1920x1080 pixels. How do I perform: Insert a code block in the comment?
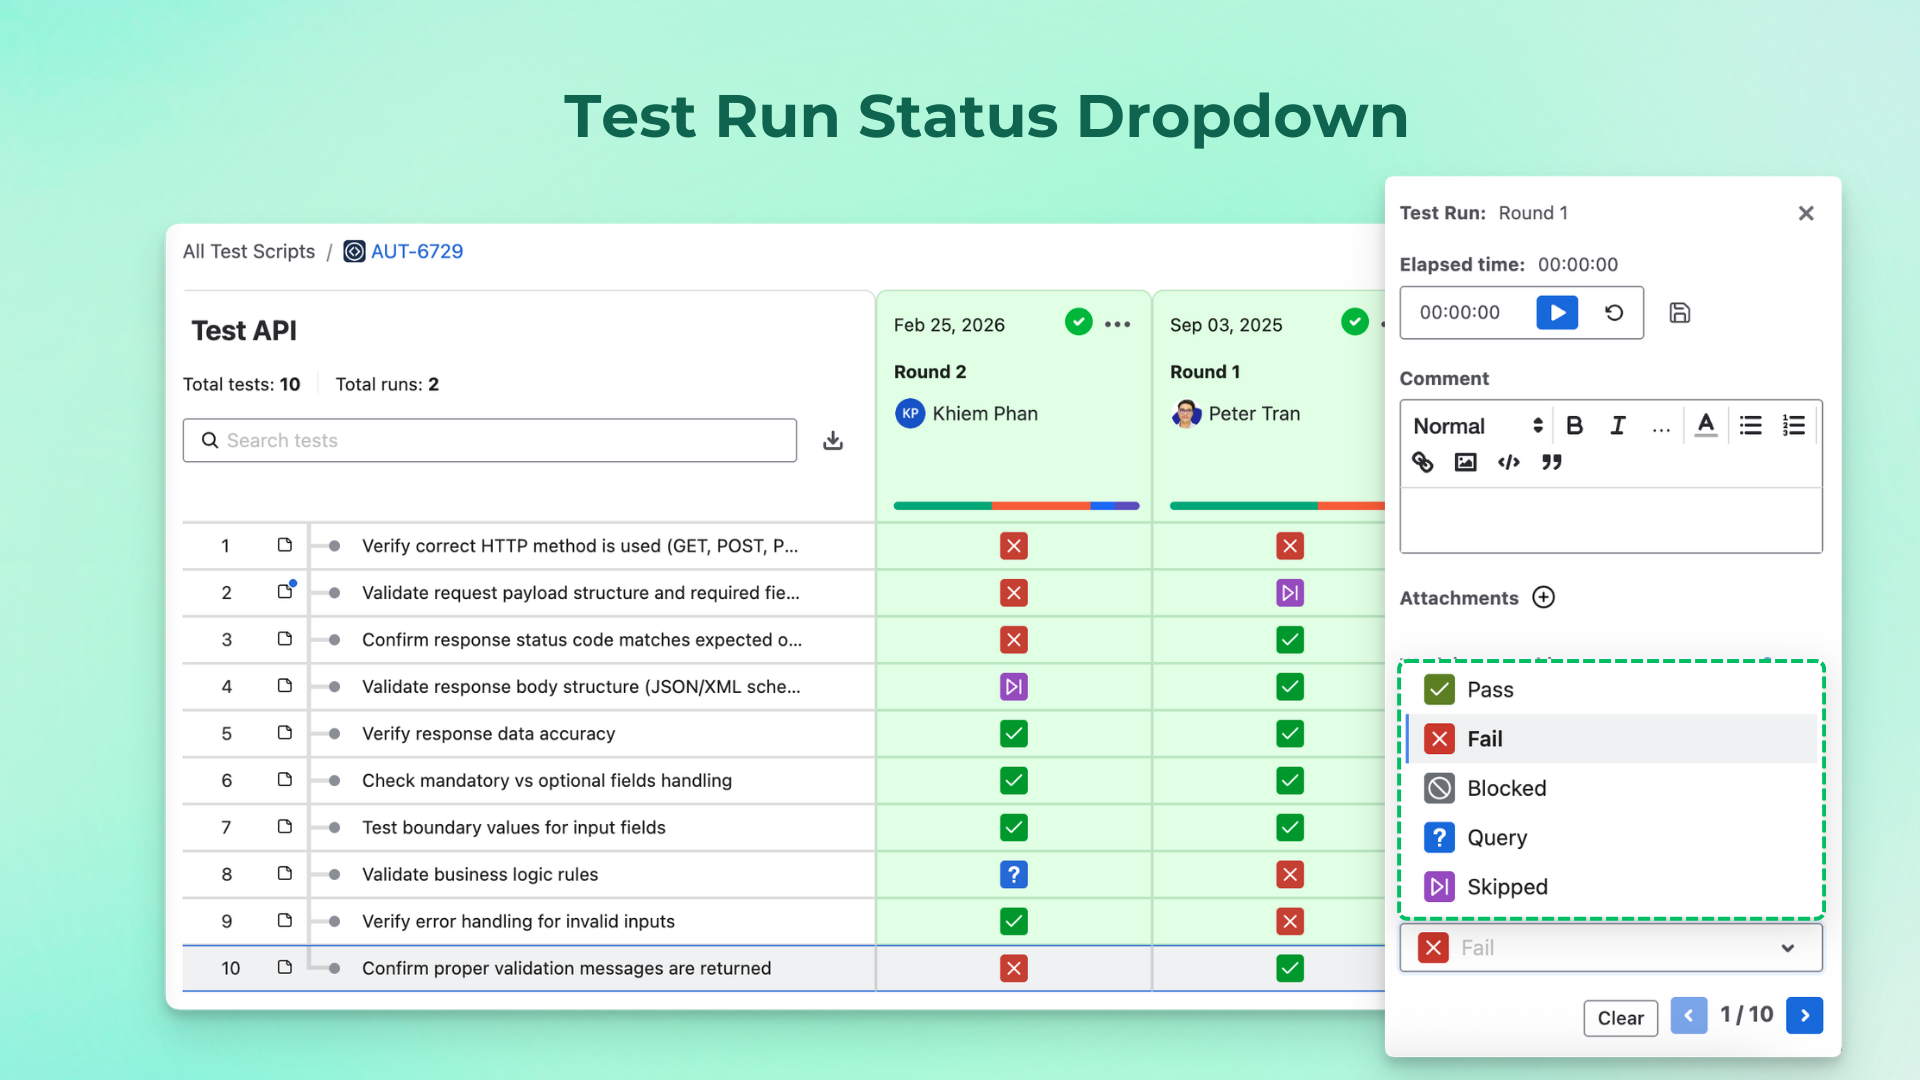click(1509, 462)
